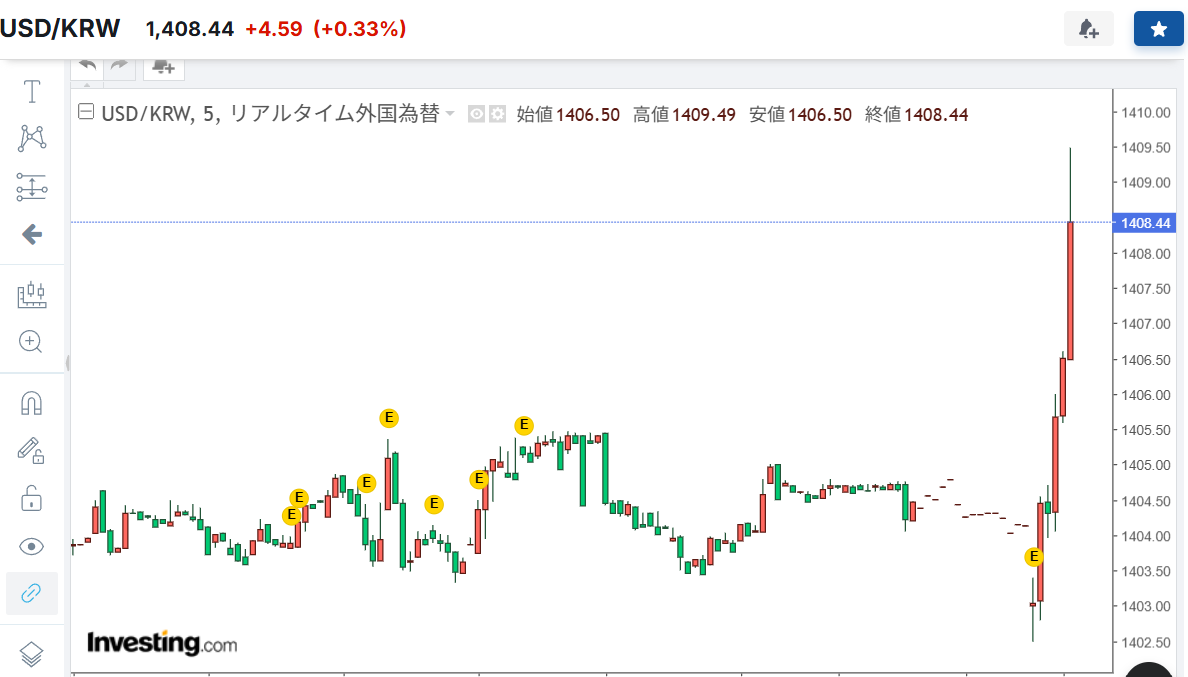Toggle hide all drawings eye icon
The width and height of the screenshot is (1188, 677).
pos(32,546)
